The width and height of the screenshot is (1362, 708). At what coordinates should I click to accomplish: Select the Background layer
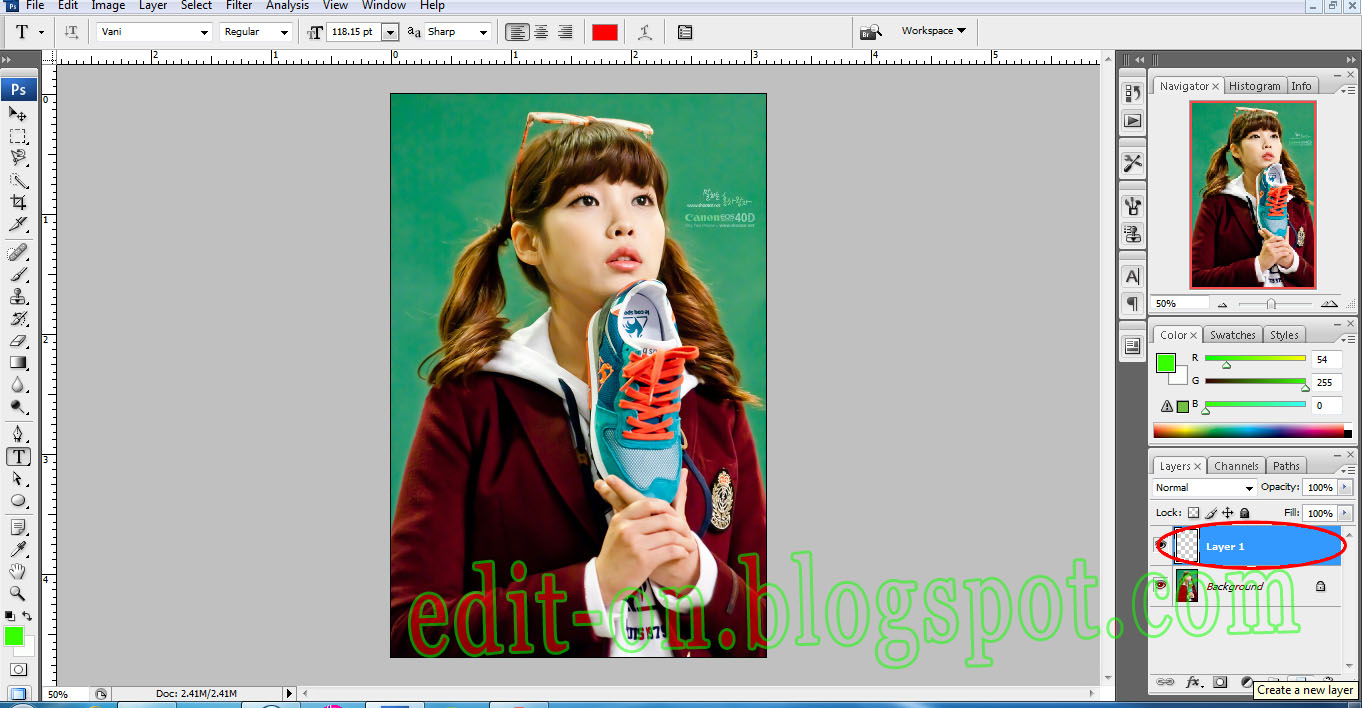(x=1236, y=586)
